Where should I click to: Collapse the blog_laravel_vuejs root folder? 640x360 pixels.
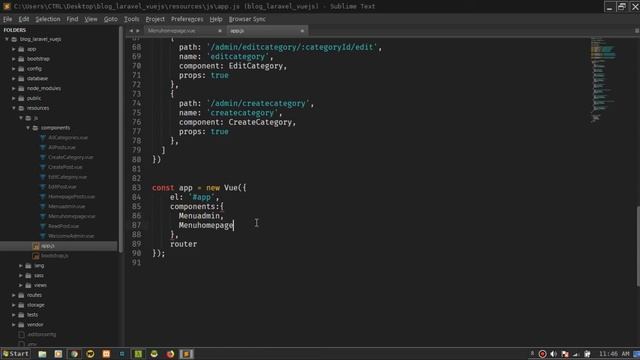(7, 39)
